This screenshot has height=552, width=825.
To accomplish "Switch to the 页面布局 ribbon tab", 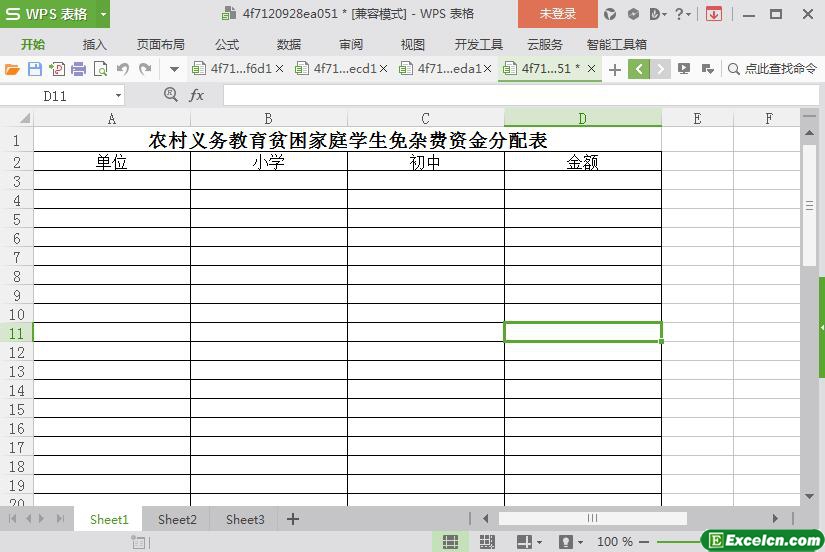I will coord(161,45).
